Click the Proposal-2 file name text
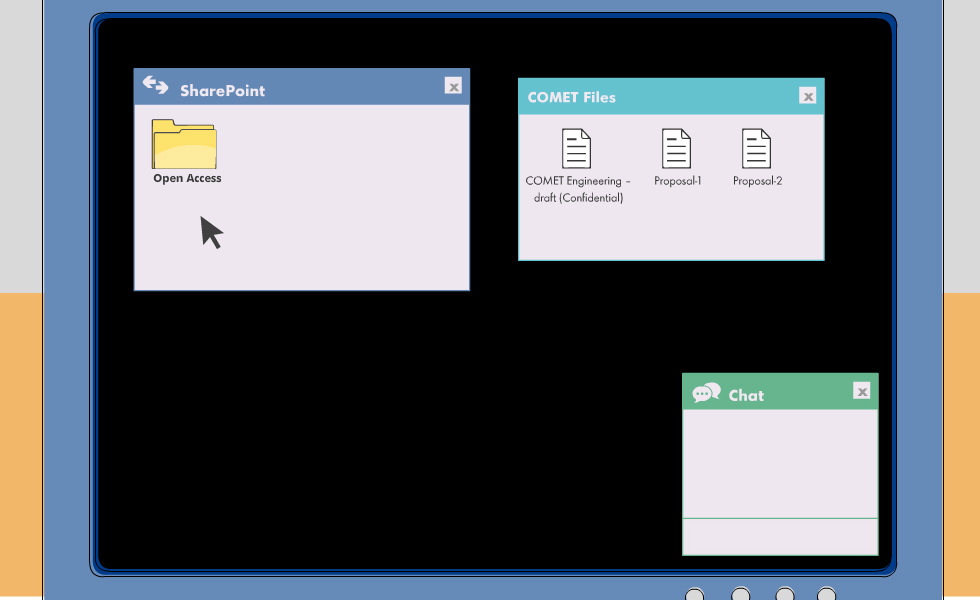Screen dimensions: 980x600 (757, 182)
